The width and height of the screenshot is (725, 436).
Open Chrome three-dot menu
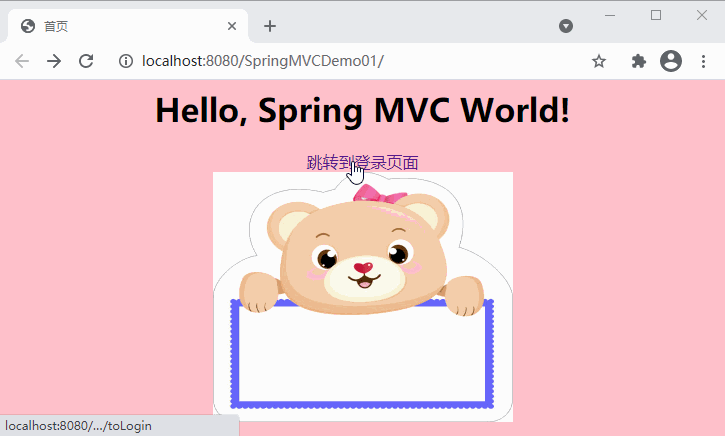(x=703, y=61)
